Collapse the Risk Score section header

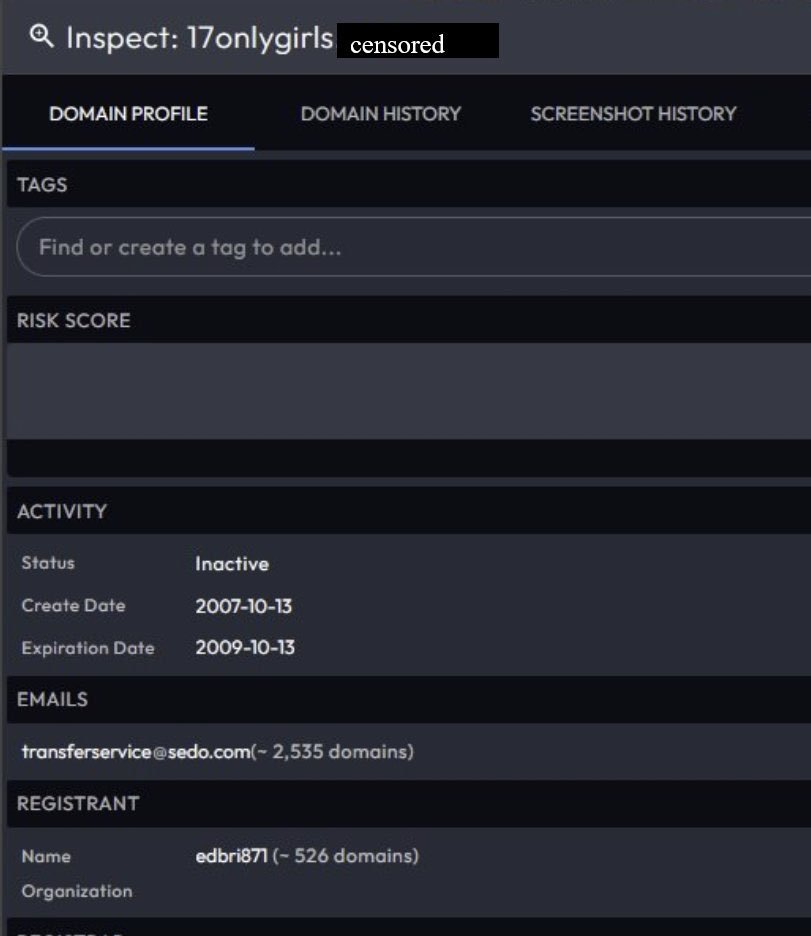click(73, 321)
